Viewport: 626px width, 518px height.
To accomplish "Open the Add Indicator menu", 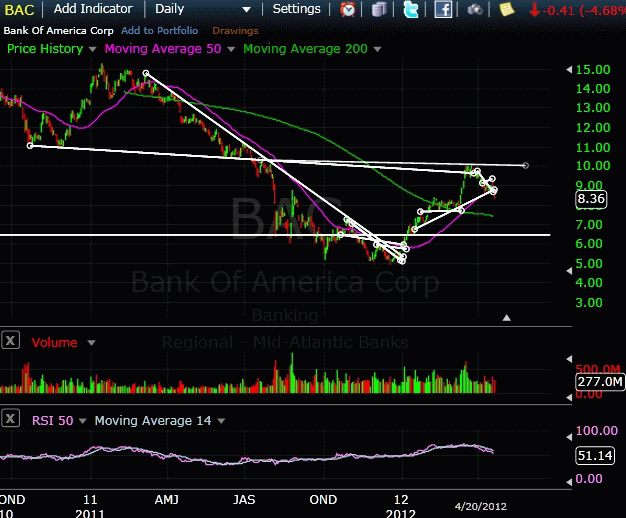I will (92, 9).
